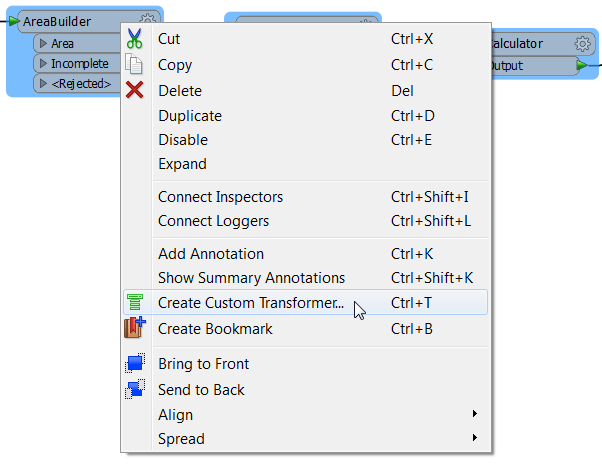The image size is (602, 471).
Task: Select the Duplicate menu entry
Action: [x=306, y=116]
